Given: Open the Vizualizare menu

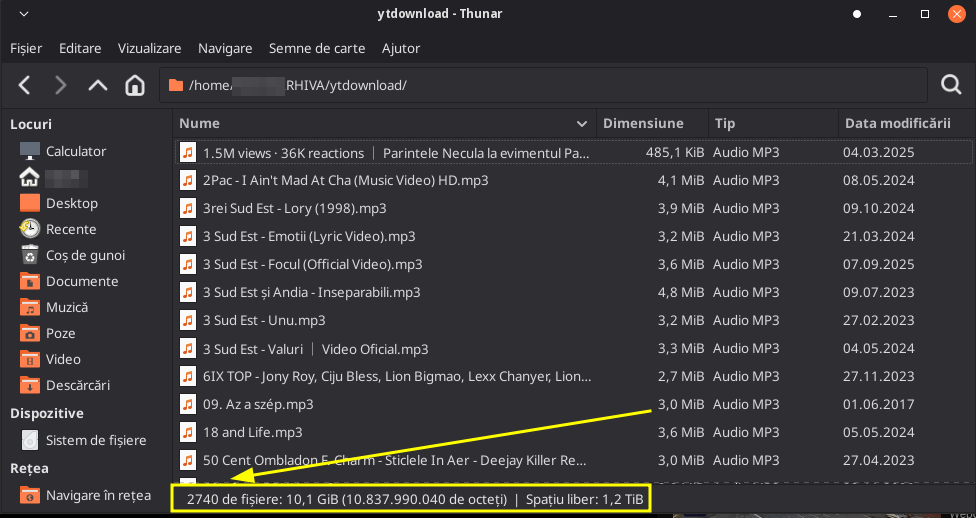Looking at the screenshot, I should [149, 48].
